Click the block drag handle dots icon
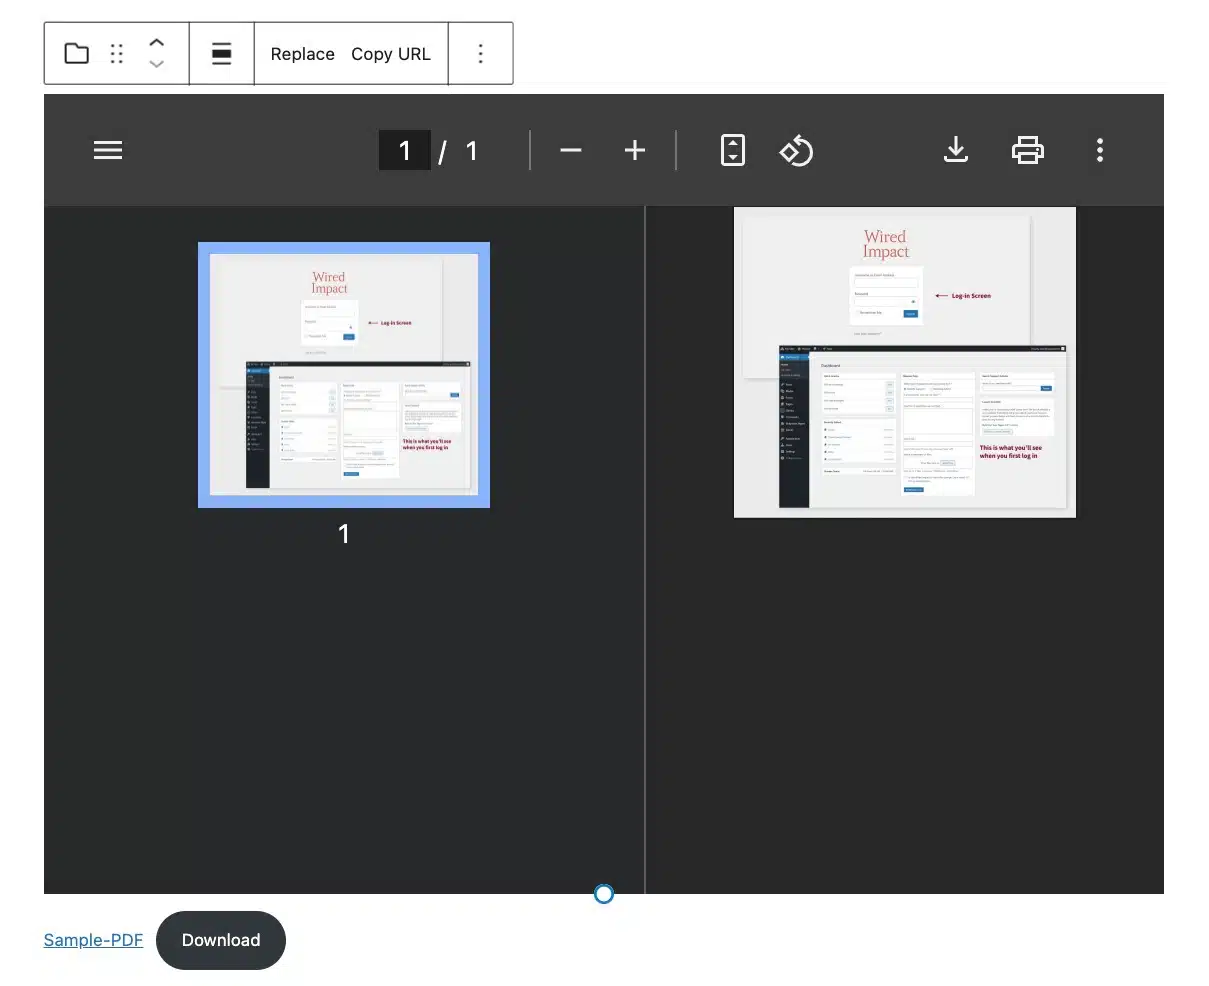Viewport: 1209px width, 986px height. [117, 54]
